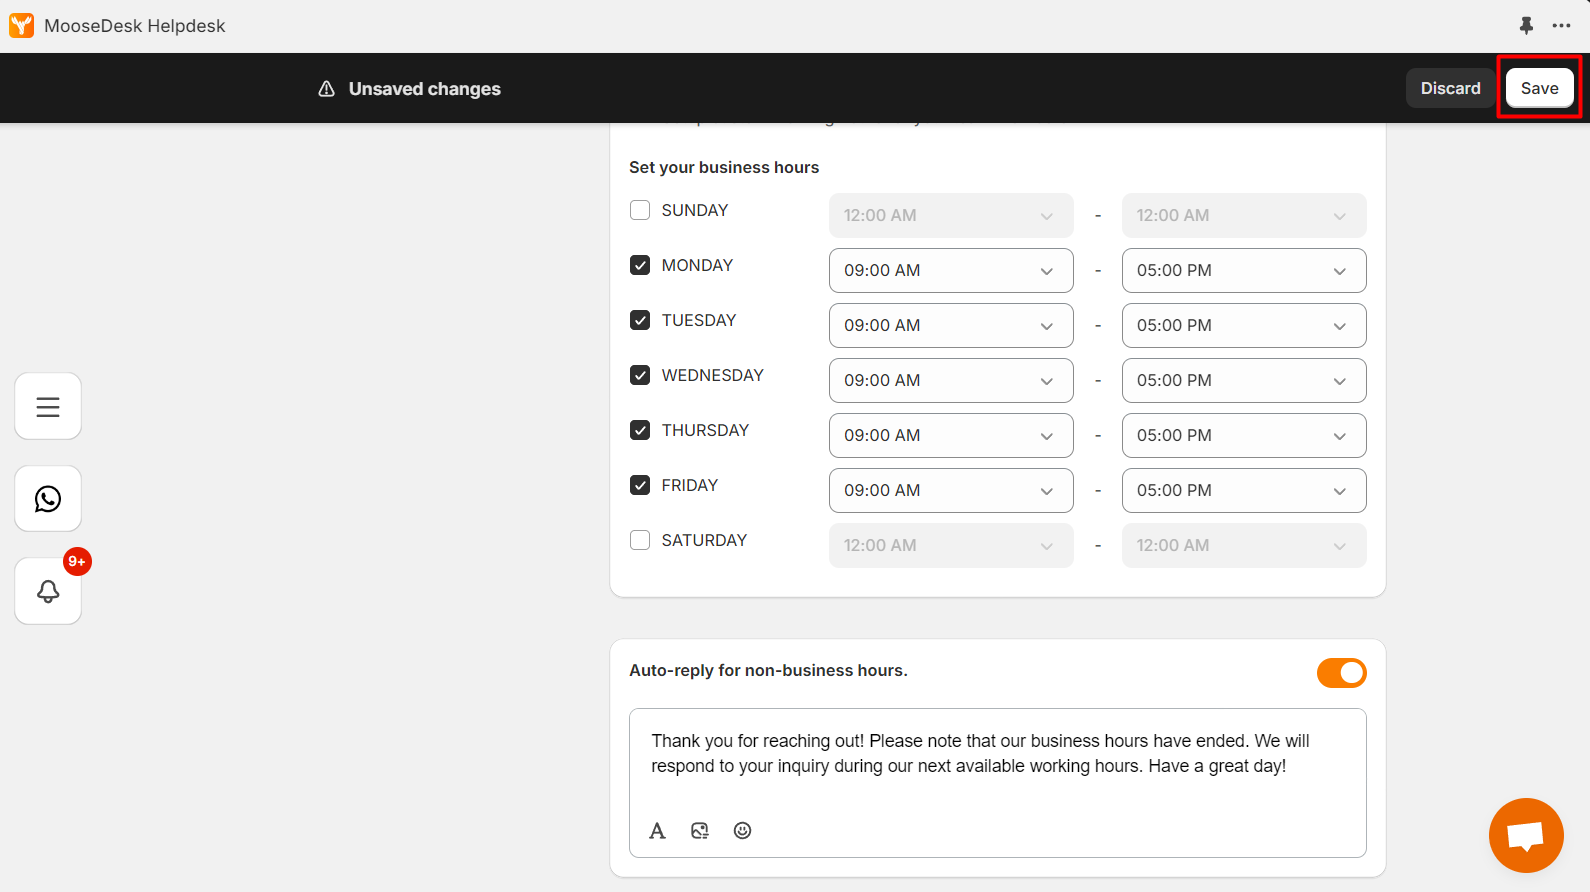Open the orange chat widget bubble
1590x892 pixels.
click(x=1526, y=835)
